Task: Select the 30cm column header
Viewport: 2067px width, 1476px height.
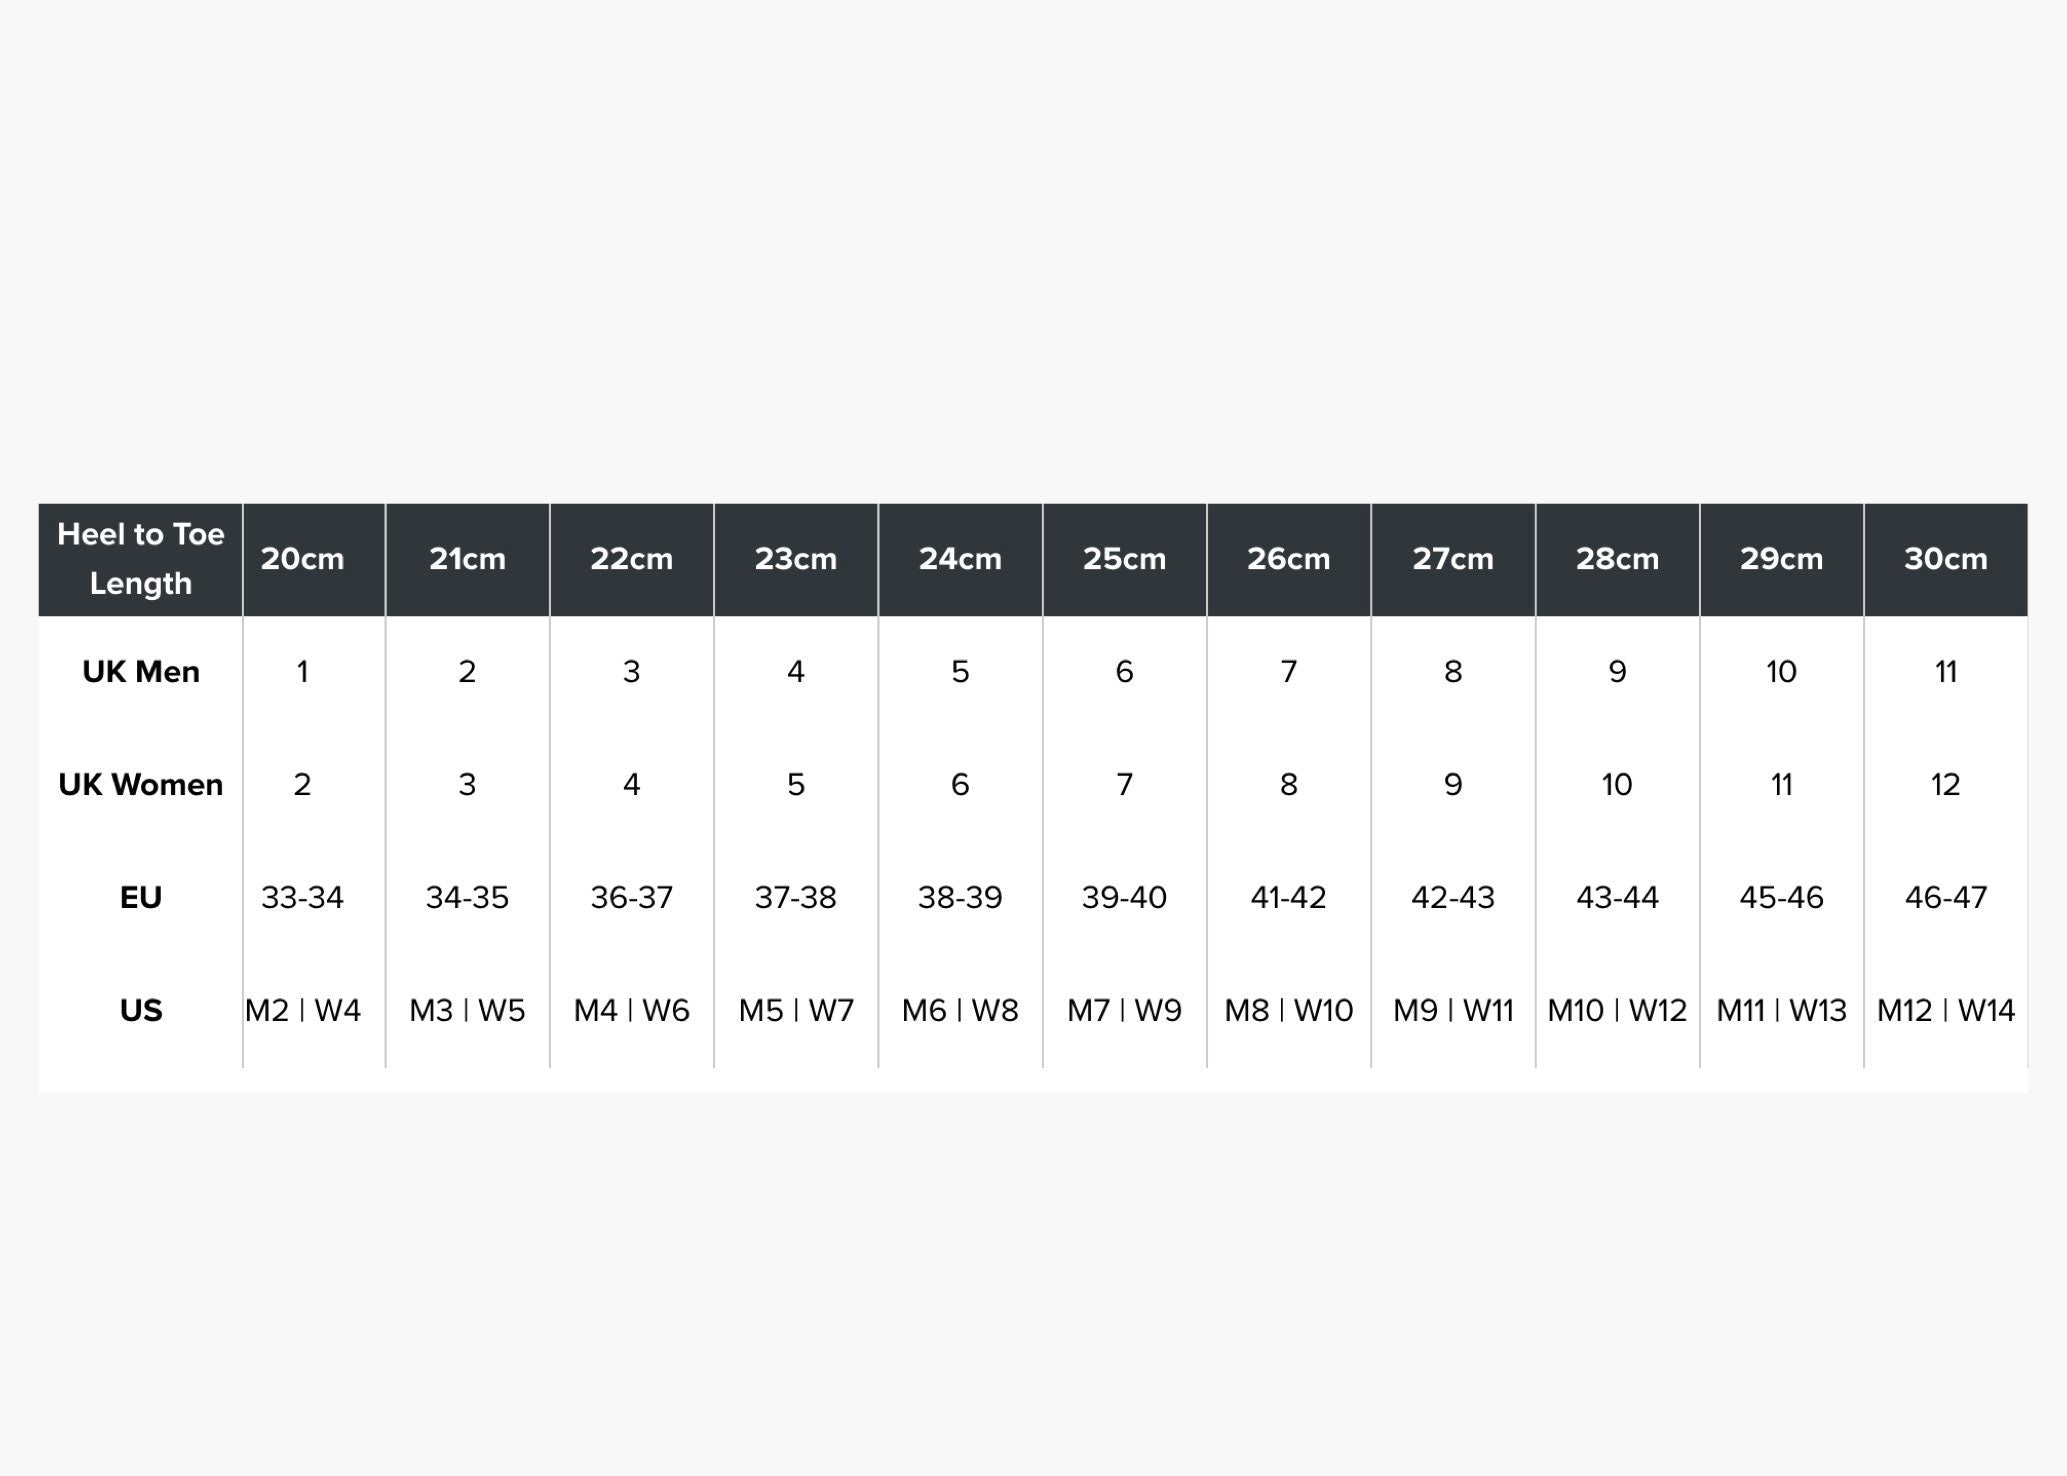Action: (x=1945, y=559)
